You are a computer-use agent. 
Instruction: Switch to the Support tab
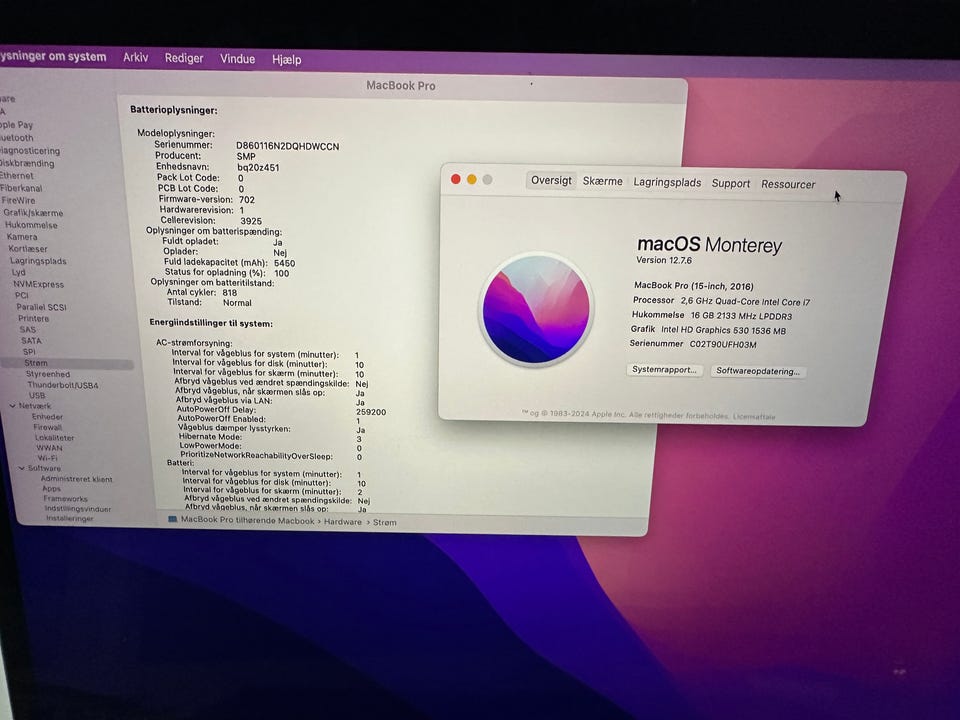tap(730, 183)
